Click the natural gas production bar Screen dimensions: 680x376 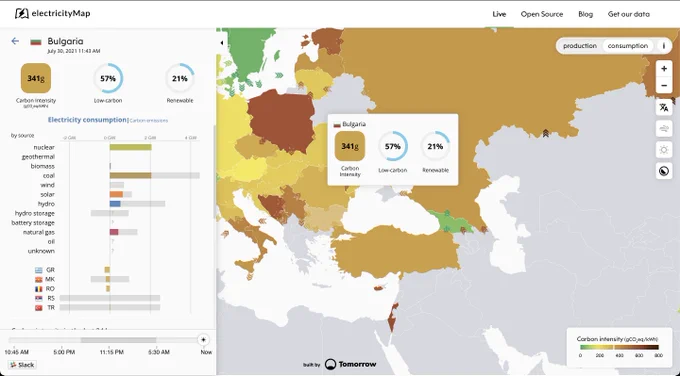pyautogui.click(x=114, y=232)
